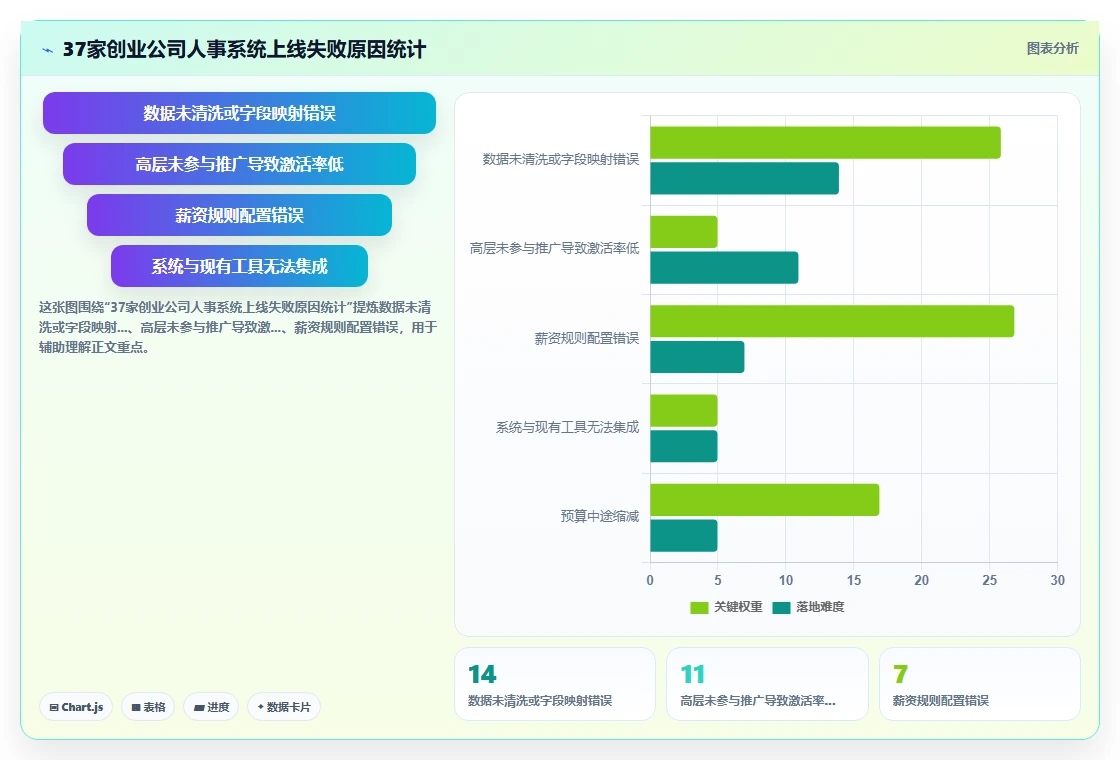Image resolution: width=1120 pixels, height=760 pixels.
Task: Click the 关键权重 bar for 薪资规则配置错误
Action: click(832, 321)
